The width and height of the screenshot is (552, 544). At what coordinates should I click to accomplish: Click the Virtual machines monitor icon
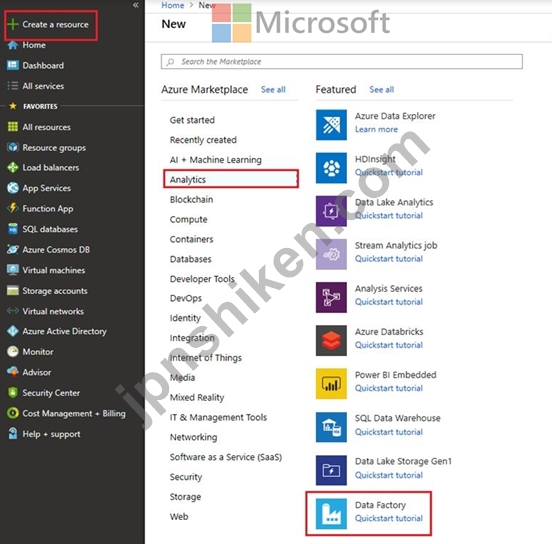coord(13,270)
